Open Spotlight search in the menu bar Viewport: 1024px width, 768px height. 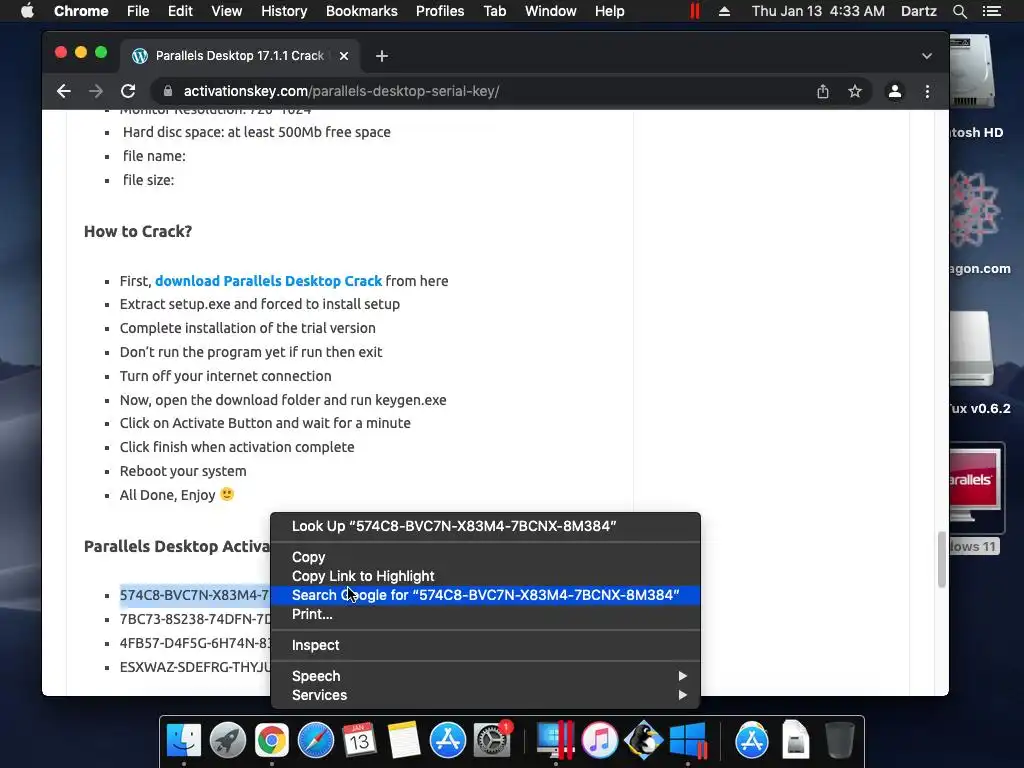(x=959, y=11)
